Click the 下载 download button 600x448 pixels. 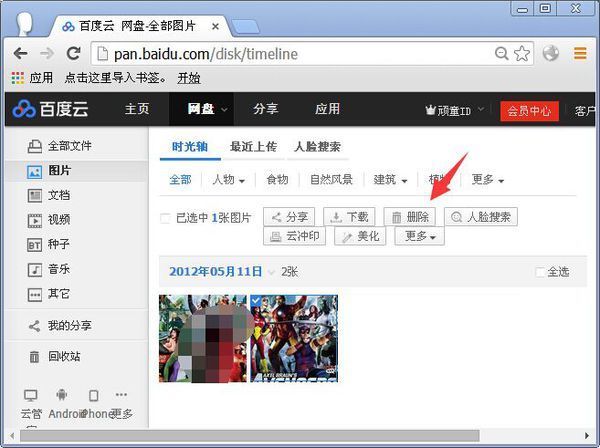(x=349, y=217)
